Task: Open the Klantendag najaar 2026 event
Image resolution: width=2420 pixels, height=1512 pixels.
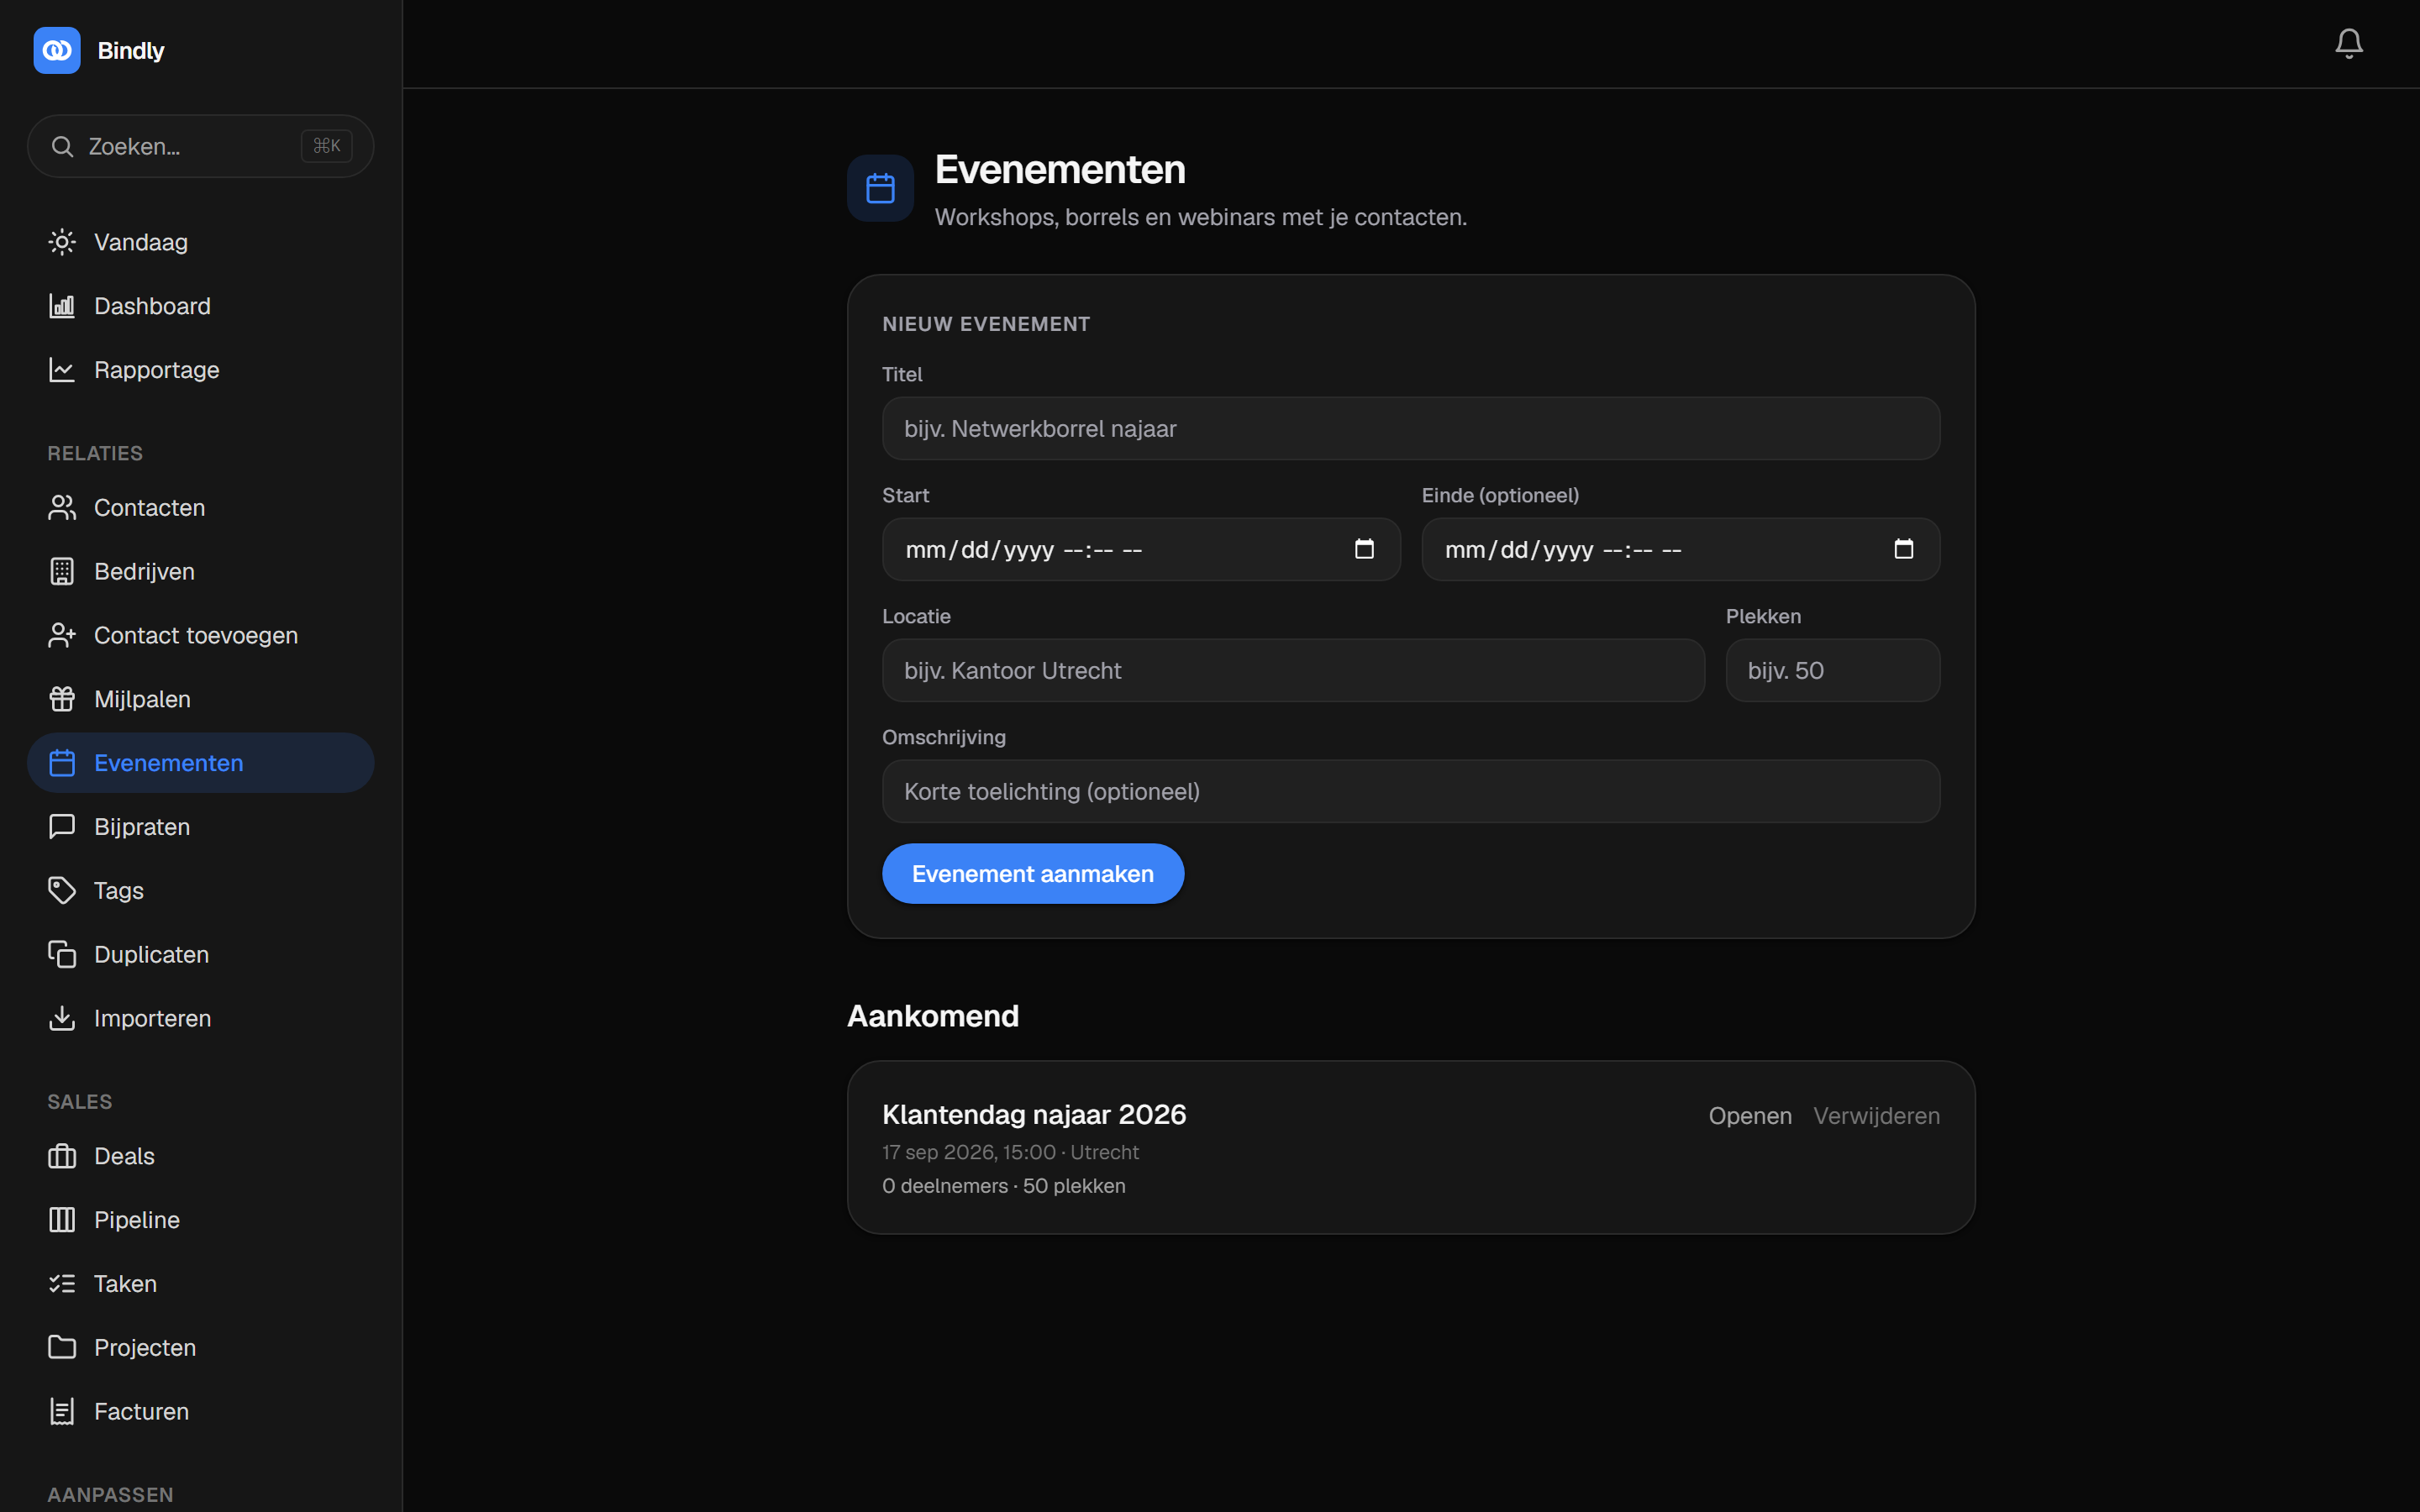Action: [1750, 1116]
